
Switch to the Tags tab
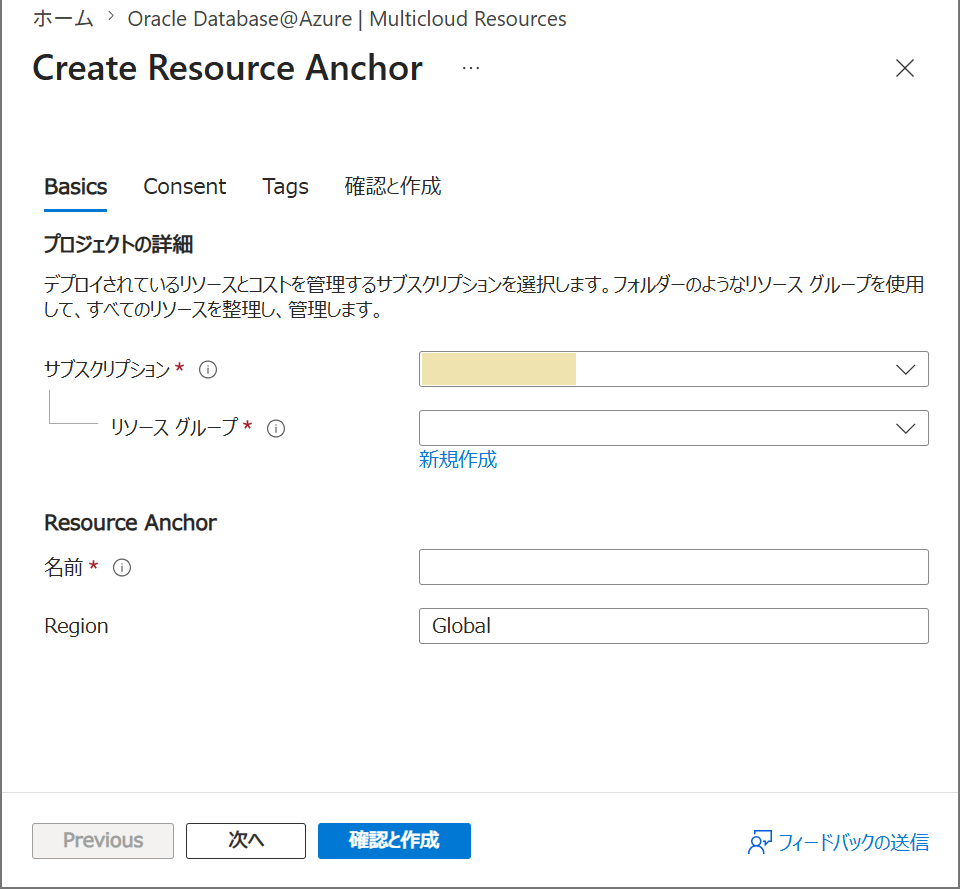(285, 187)
